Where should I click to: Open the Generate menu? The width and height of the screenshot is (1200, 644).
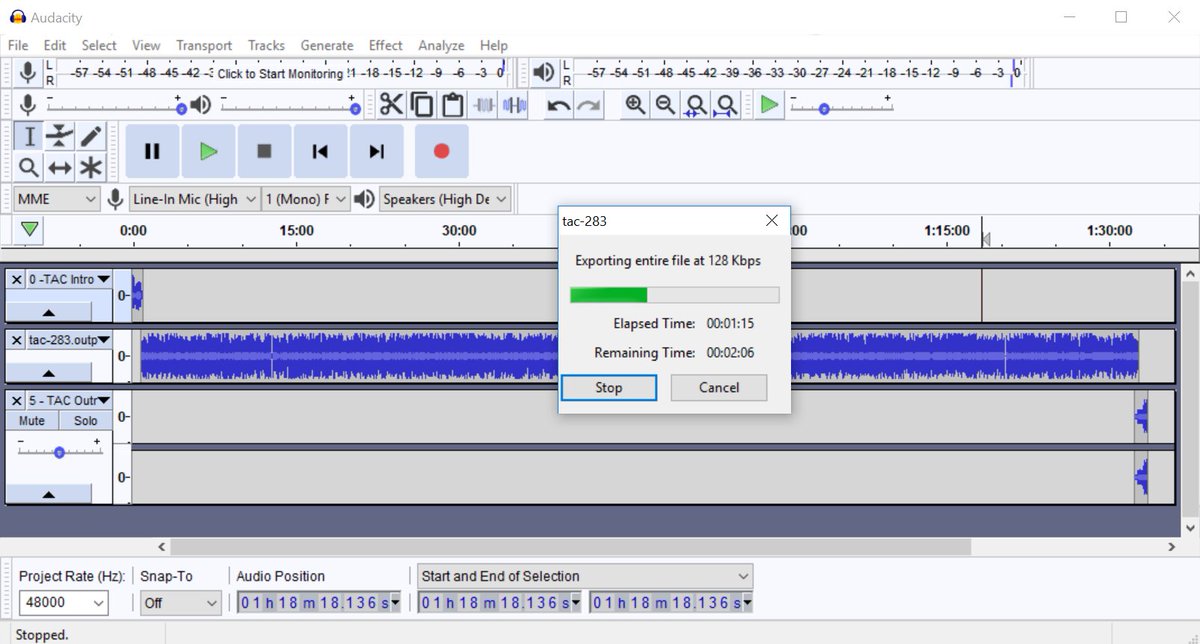point(327,45)
